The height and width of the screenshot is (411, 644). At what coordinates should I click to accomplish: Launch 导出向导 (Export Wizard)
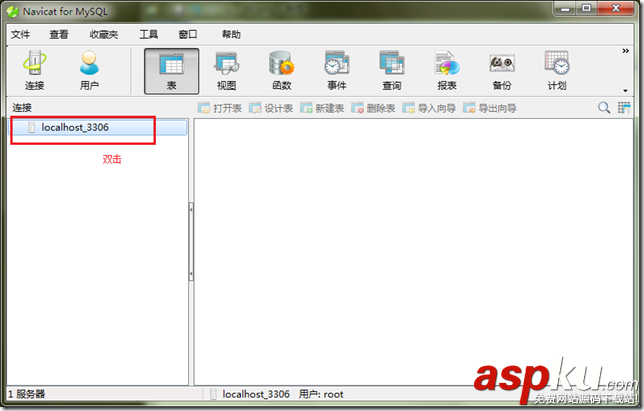pyautogui.click(x=490, y=108)
